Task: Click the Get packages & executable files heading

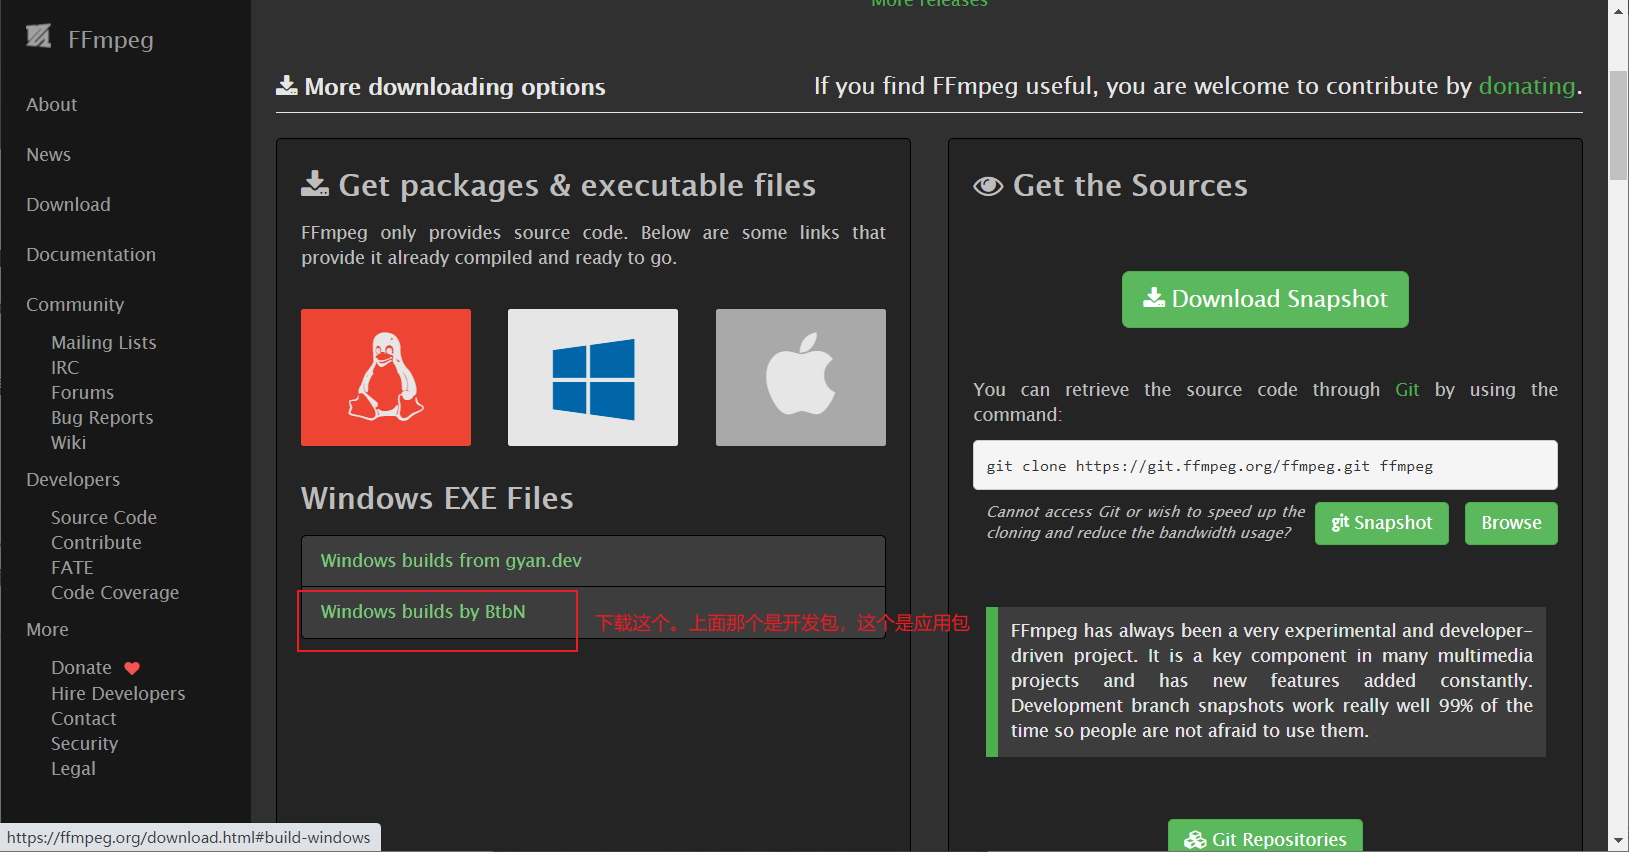Action: point(559,185)
